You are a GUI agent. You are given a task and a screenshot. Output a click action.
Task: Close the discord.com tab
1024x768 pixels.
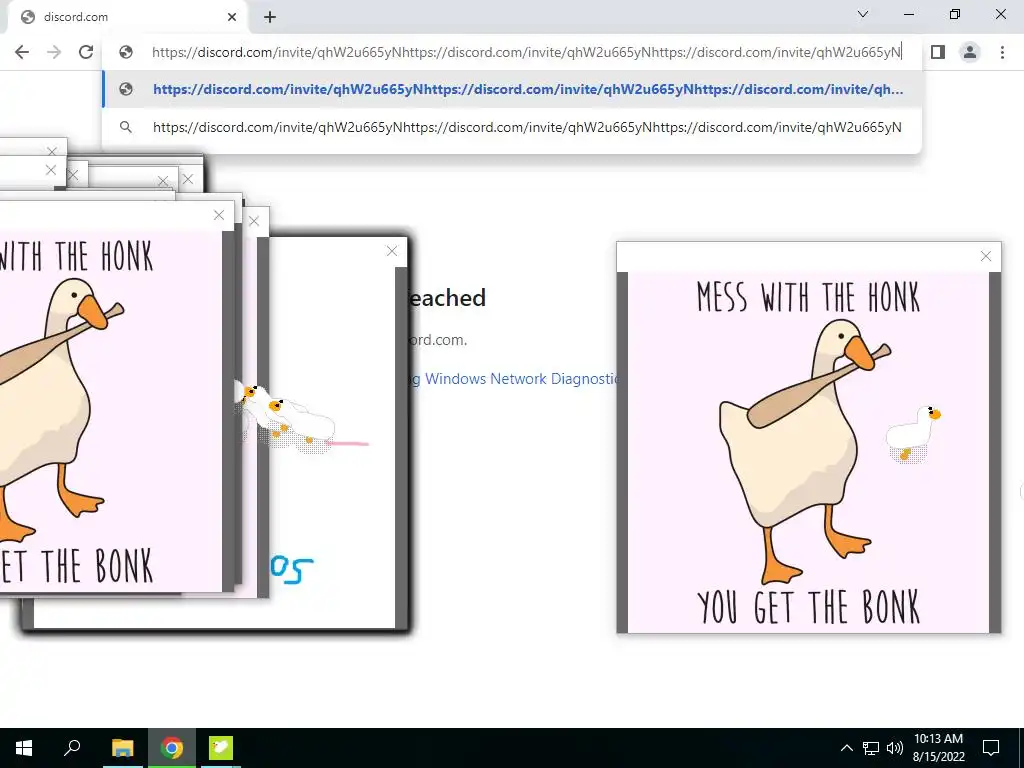pyautogui.click(x=232, y=17)
